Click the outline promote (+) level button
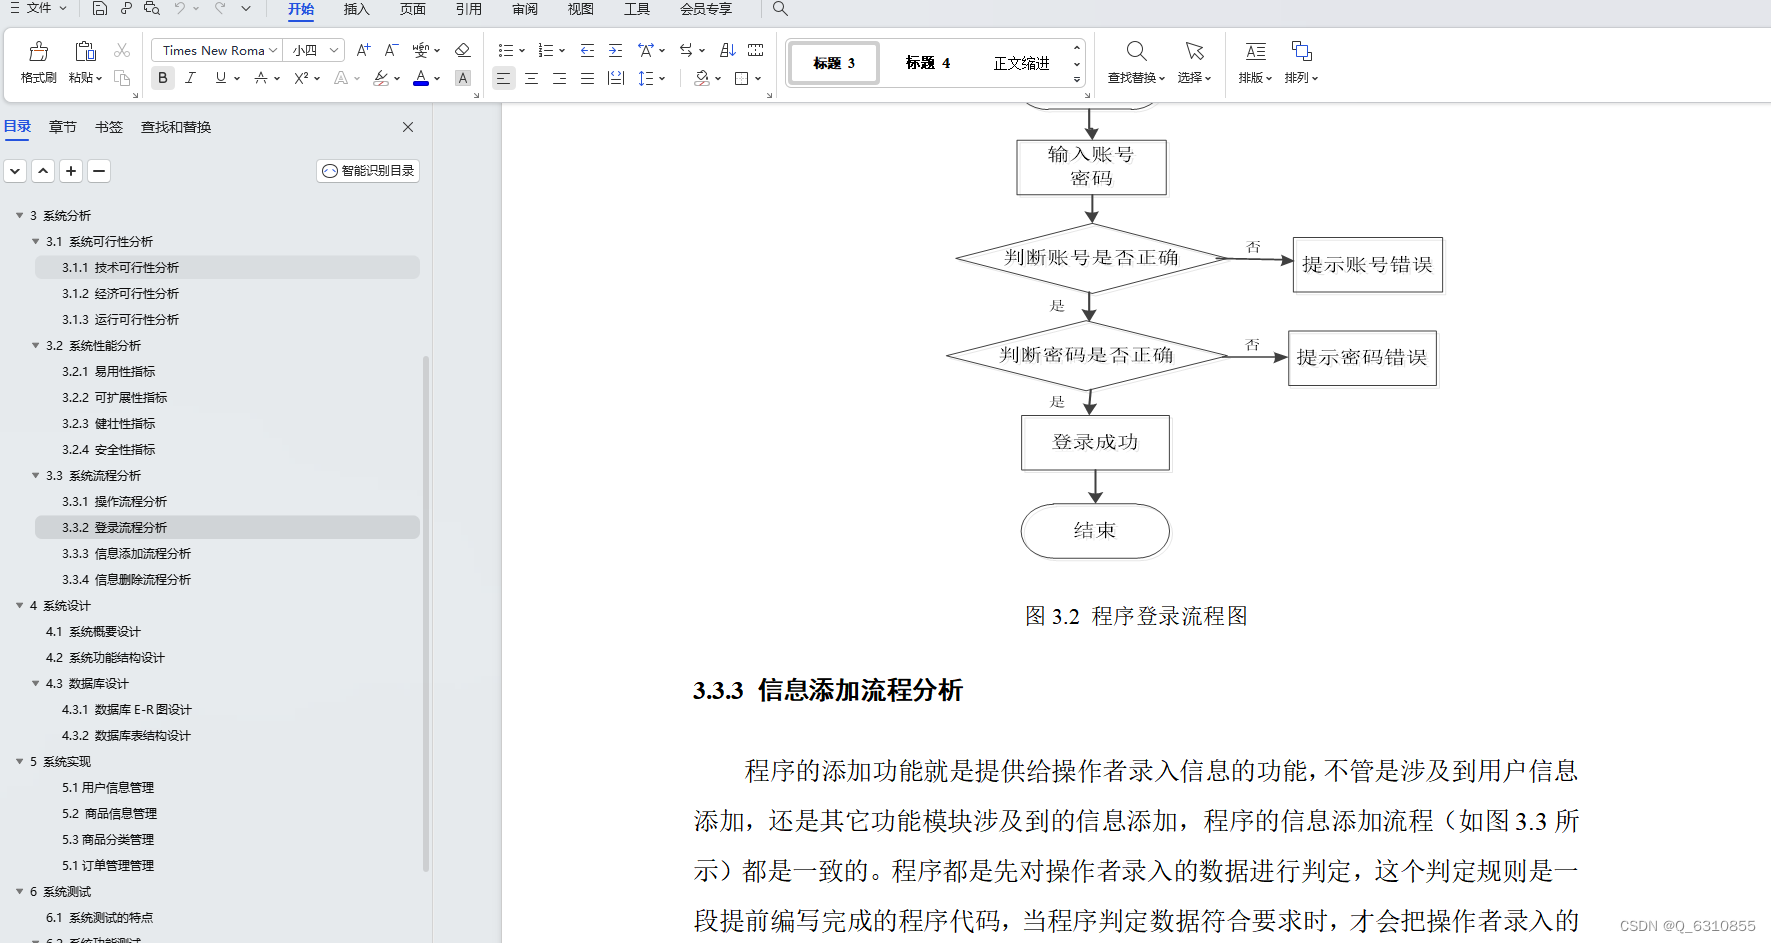The height and width of the screenshot is (943, 1771). [x=71, y=171]
